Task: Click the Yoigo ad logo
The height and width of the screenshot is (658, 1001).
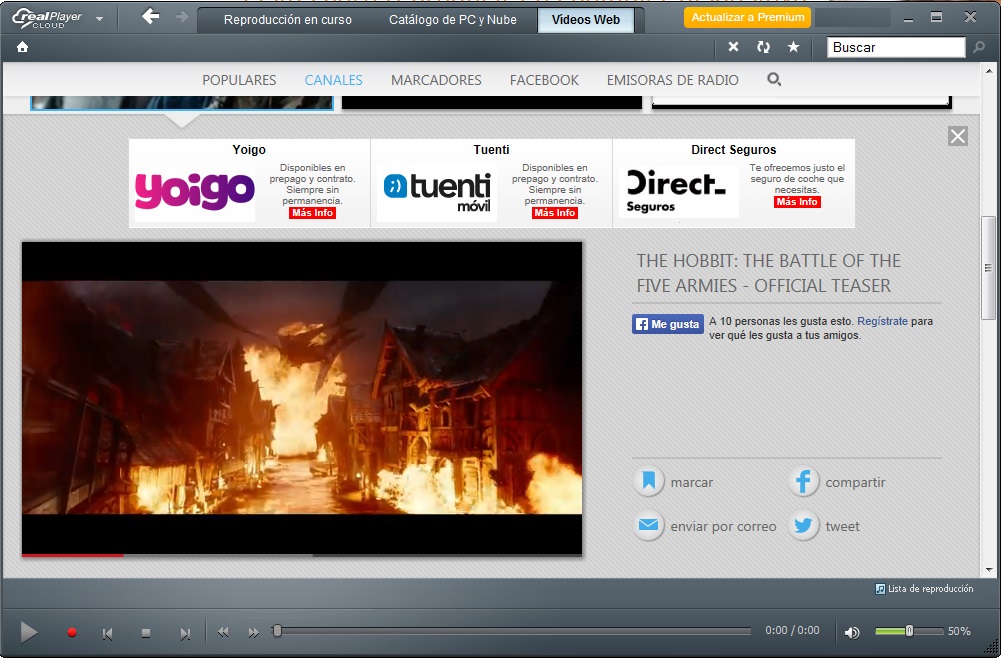Action: click(195, 191)
